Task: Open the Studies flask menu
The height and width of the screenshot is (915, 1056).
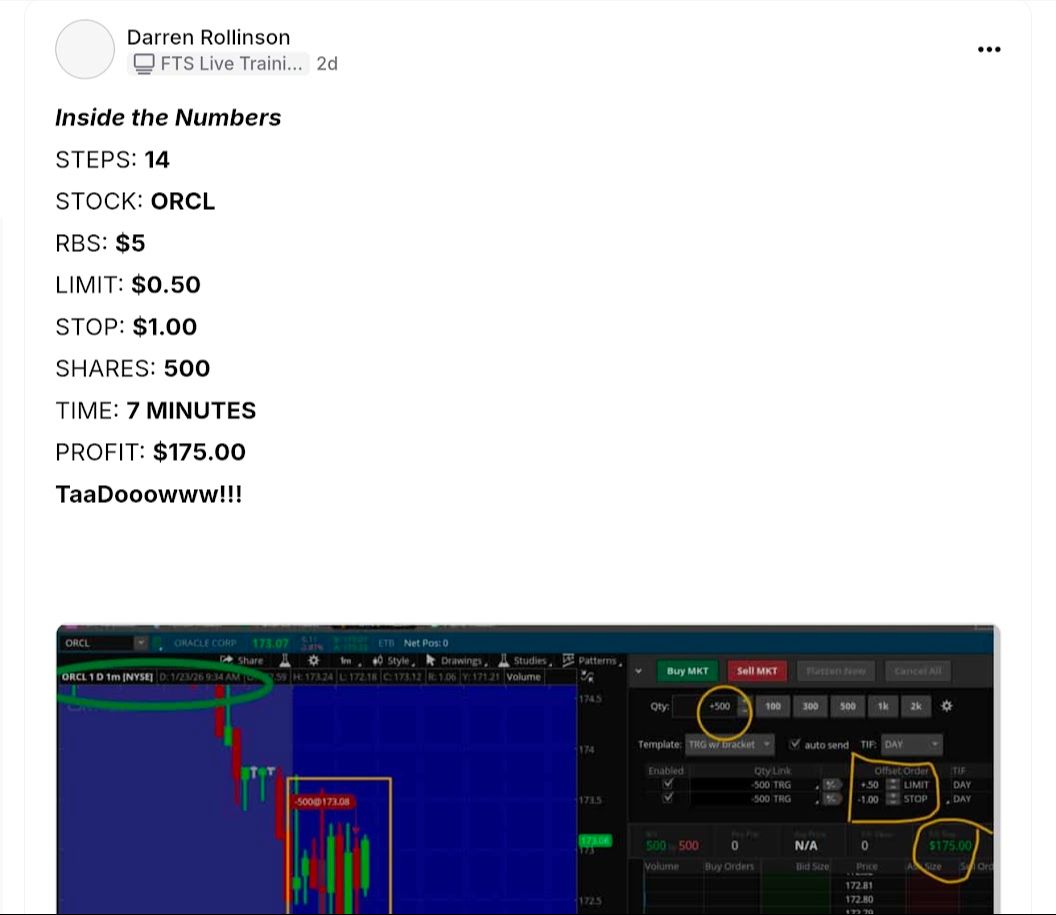Action: tap(524, 660)
